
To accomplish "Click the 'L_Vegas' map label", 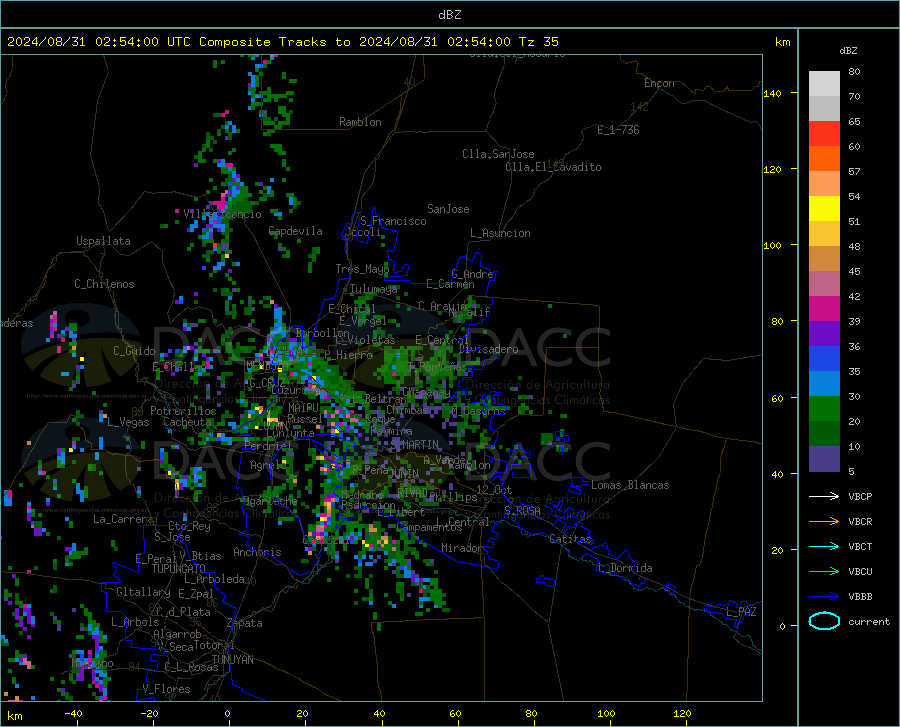I will click(128, 422).
